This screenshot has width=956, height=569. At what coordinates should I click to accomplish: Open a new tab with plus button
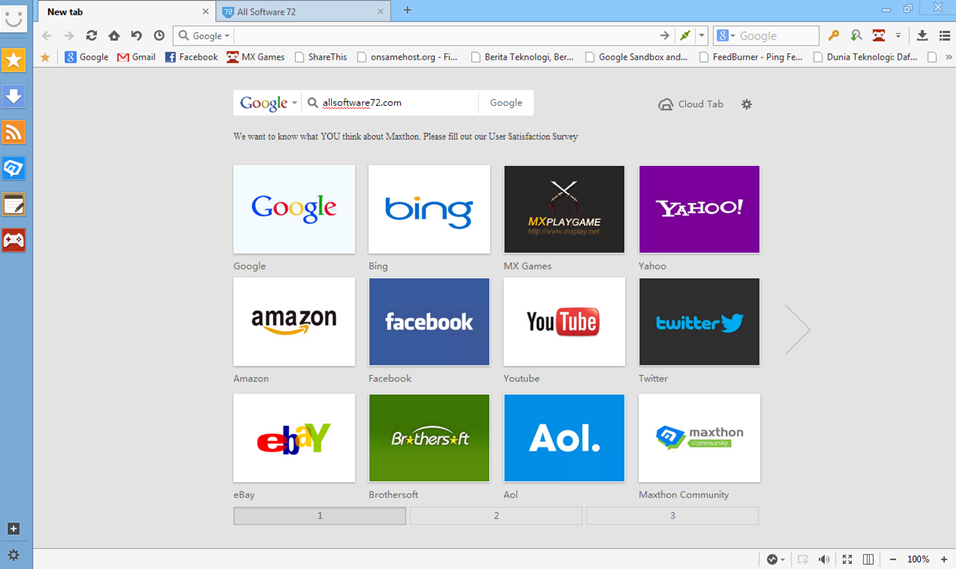pyautogui.click(x=407, y=10)
